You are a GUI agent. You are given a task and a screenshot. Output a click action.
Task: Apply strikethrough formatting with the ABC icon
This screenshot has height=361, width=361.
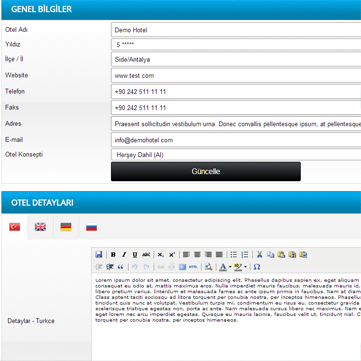point(146,255)
